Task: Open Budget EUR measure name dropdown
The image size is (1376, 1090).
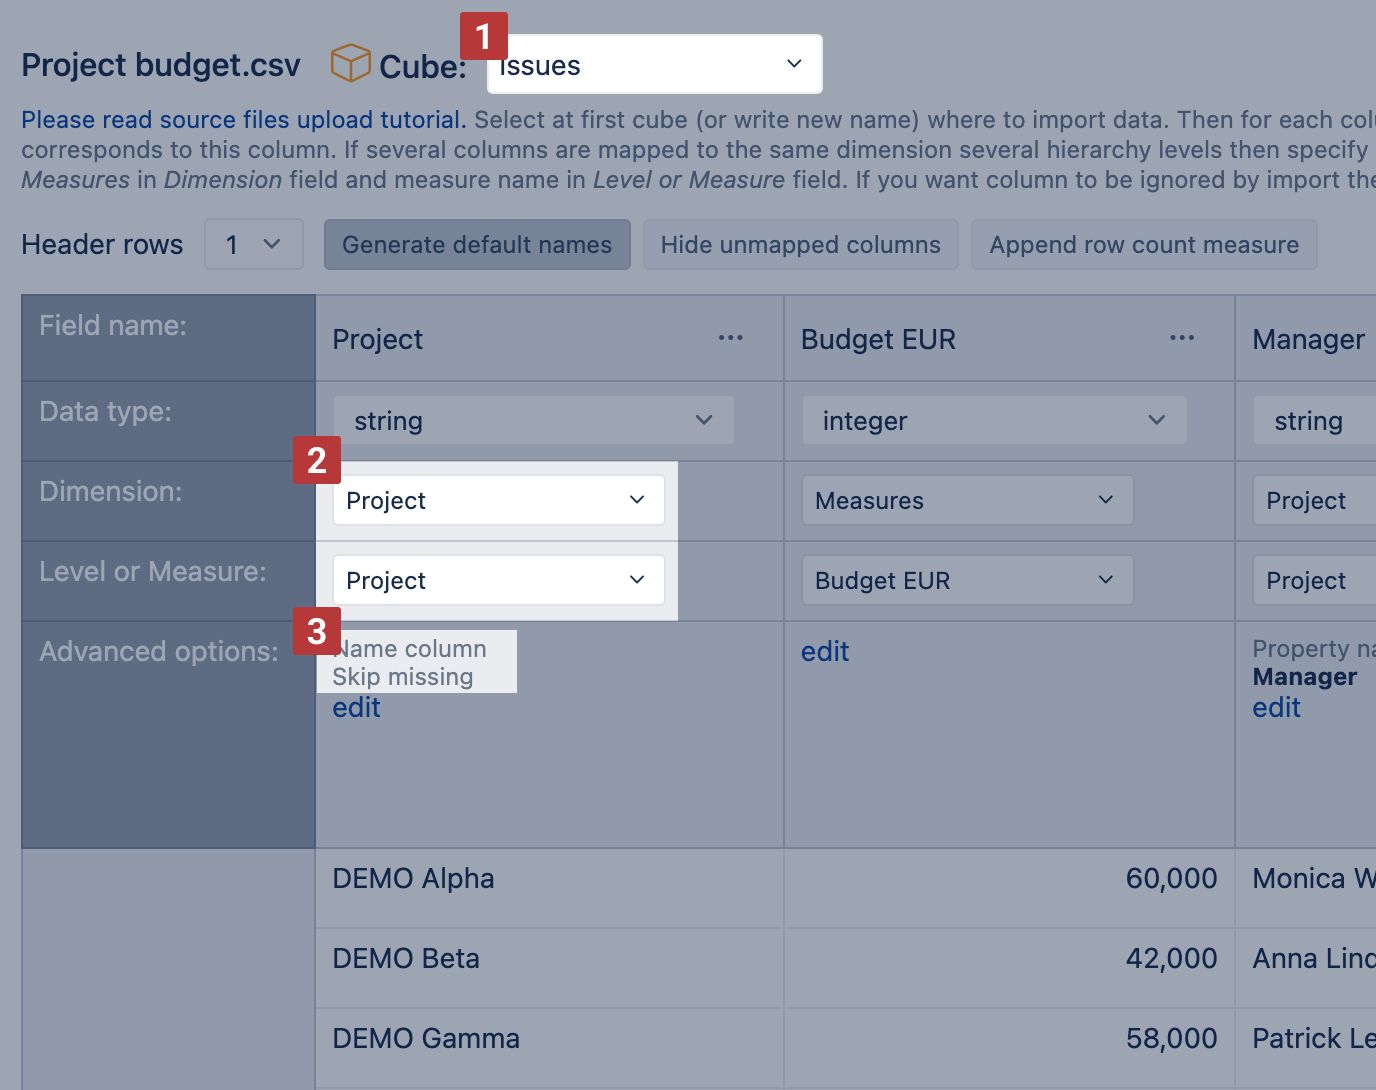Action: coord(967,580)
